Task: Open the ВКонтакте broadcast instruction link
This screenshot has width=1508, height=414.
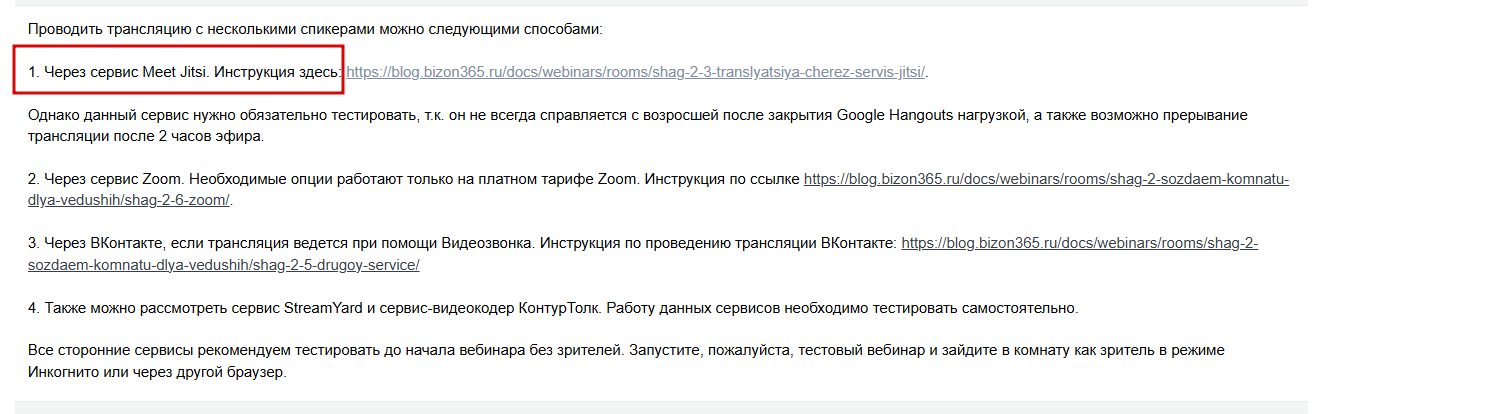Action: (1080, 243)
